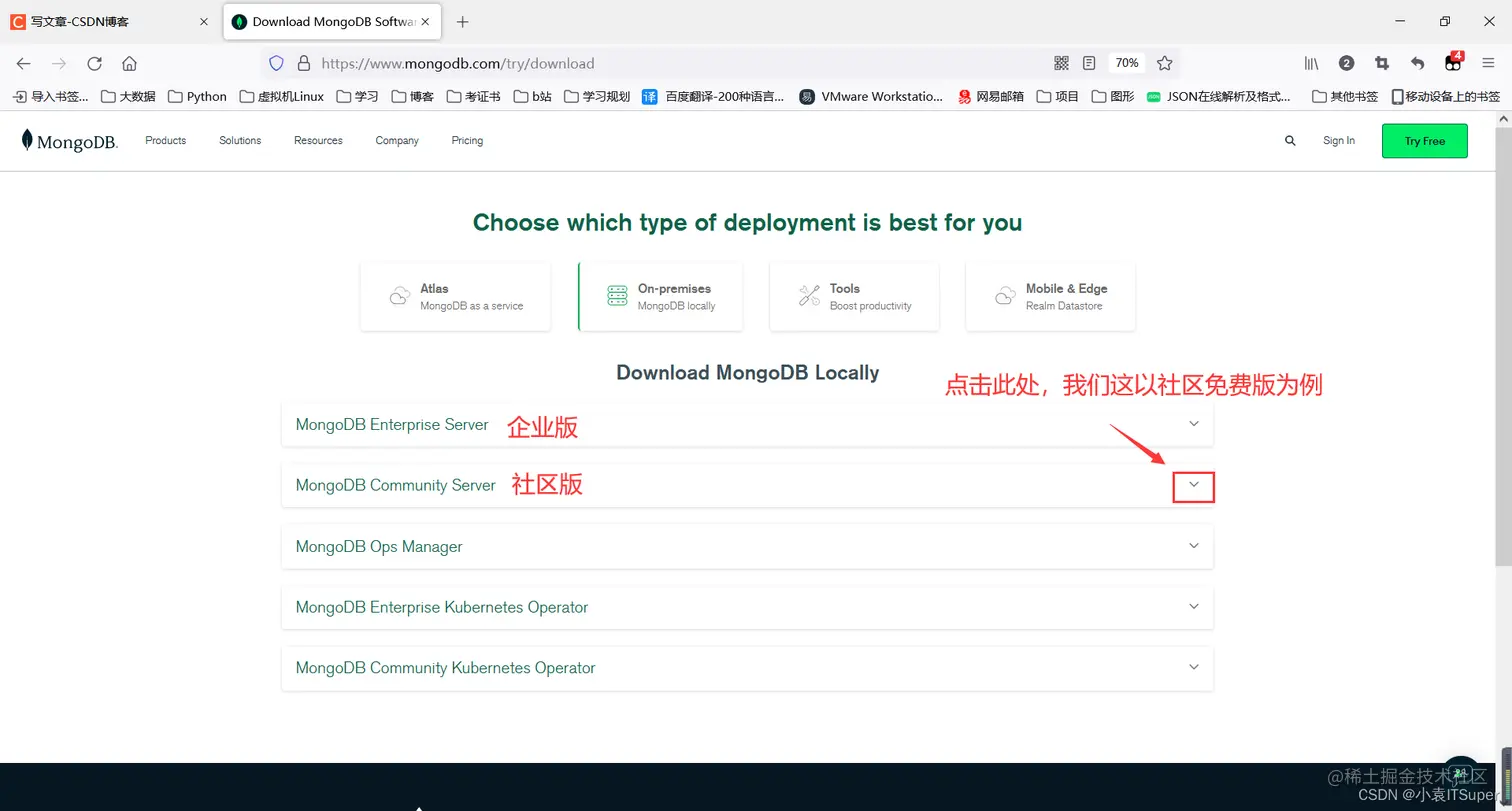Click the undo arrow toolbar icon
Screen dimensions: 1512x811
(x=1417, y=63)
